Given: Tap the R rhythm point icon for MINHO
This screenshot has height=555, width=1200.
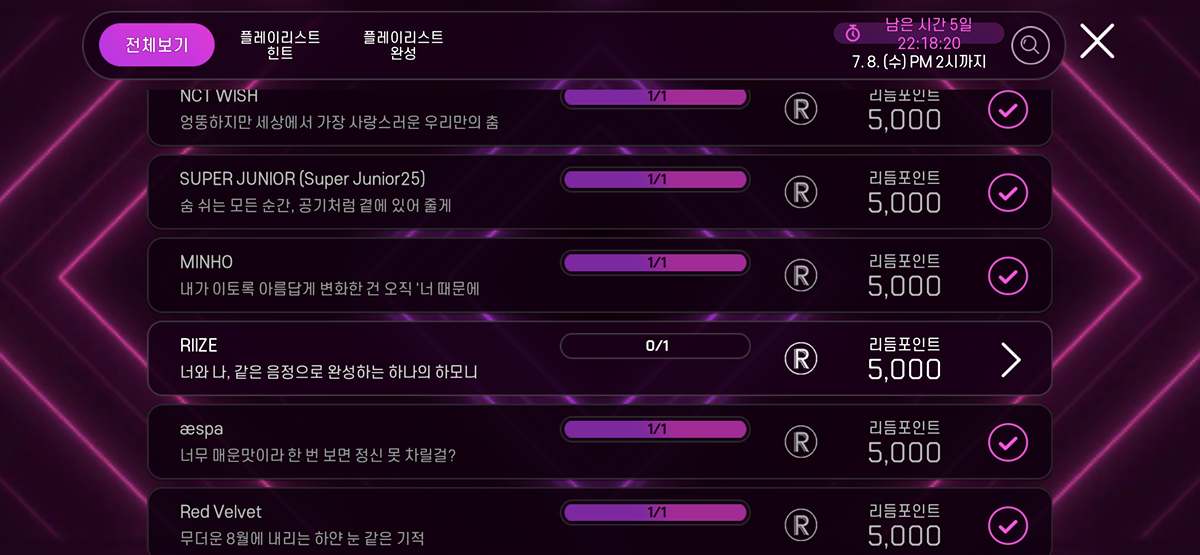Looking at the screenshot, I should tap(800, 275).
